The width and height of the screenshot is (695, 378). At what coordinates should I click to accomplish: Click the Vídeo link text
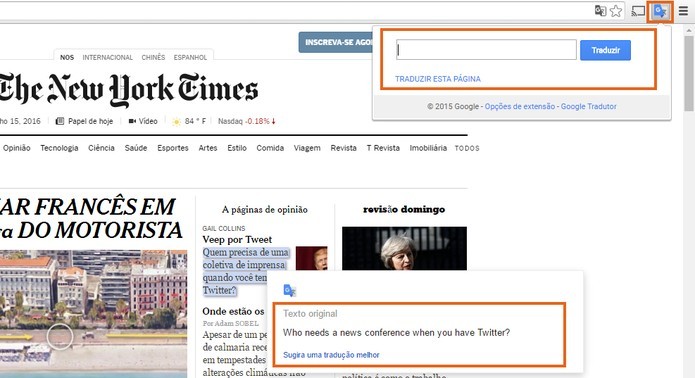click(x=148, y=121)
